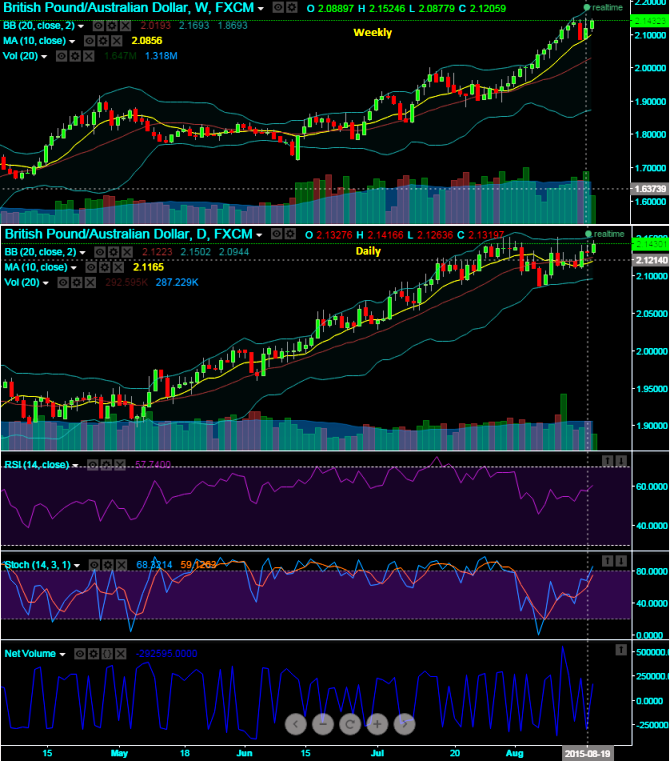Viewport: 670px width, 761px height.
Task: Toggle visibility eye of weekly chart series
Action: tap(278, 8)
